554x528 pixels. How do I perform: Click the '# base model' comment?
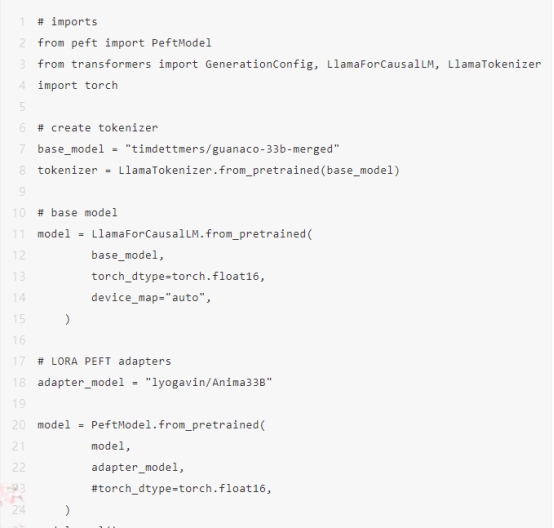pos(77,213)
